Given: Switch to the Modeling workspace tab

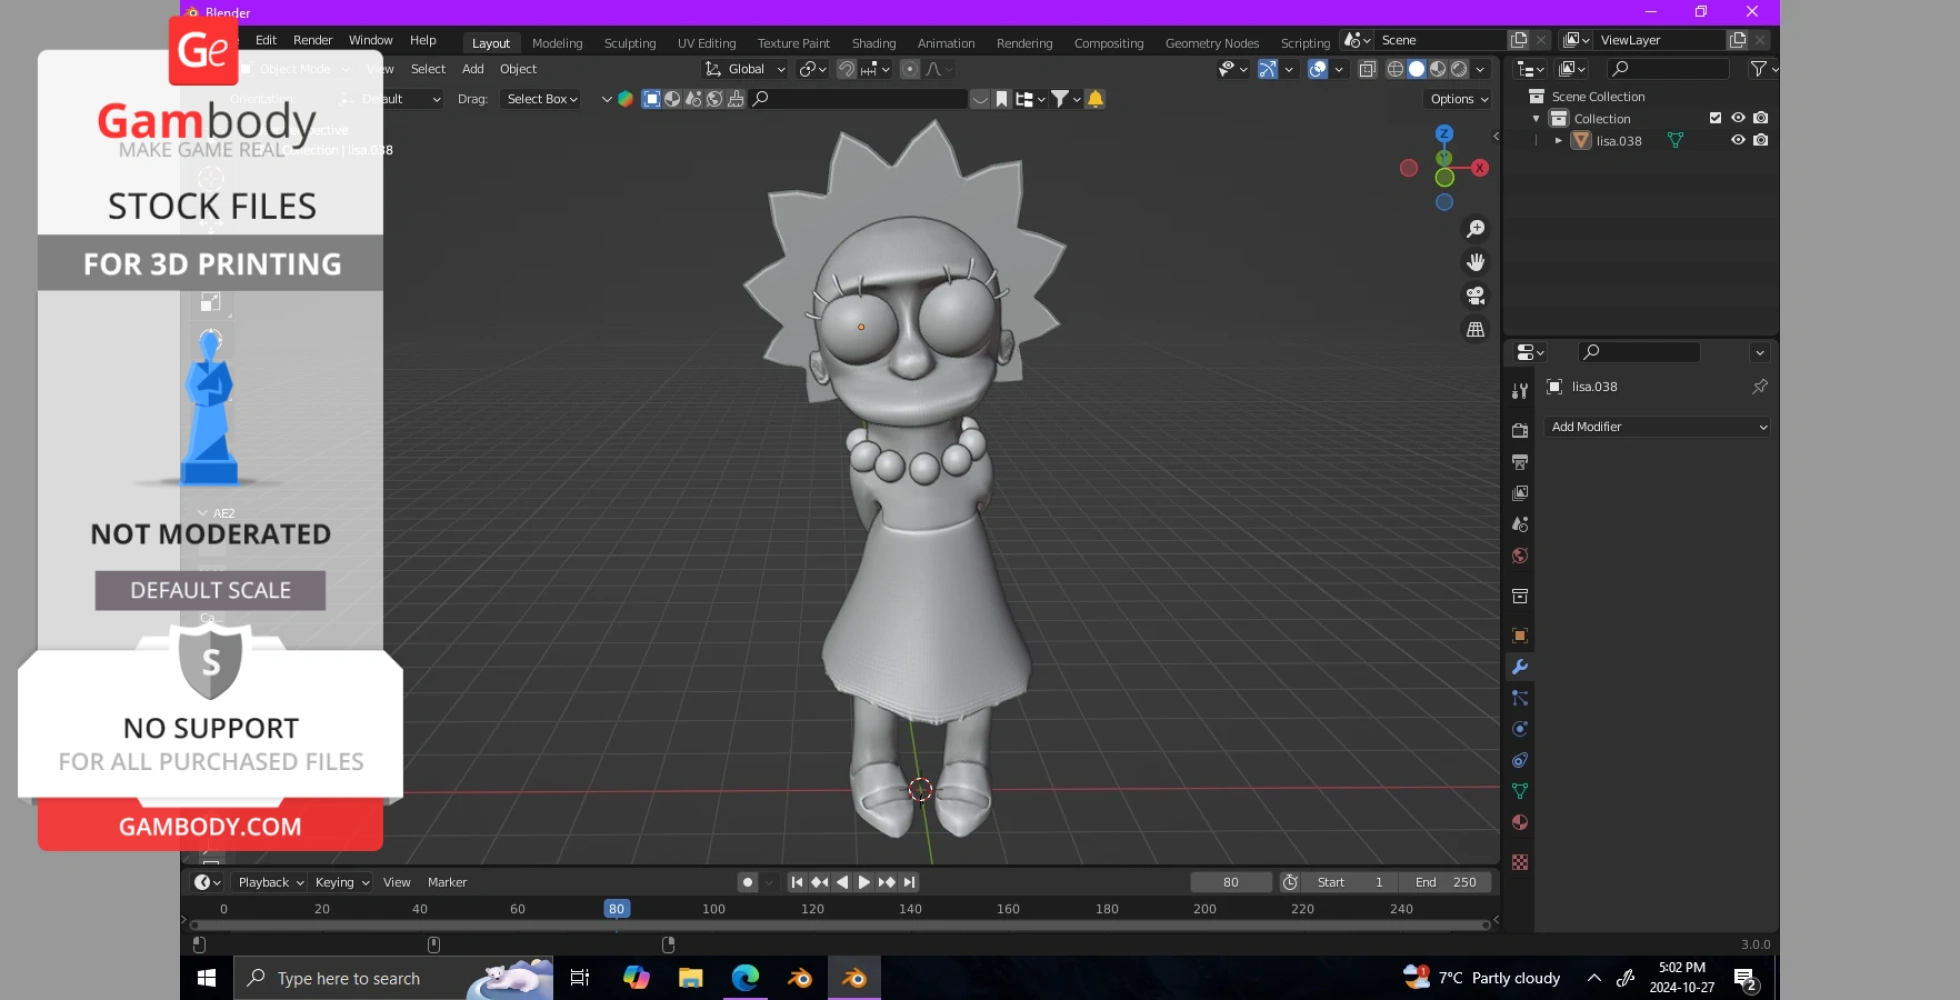Looking at the screenshot, I should click(557, 43).
